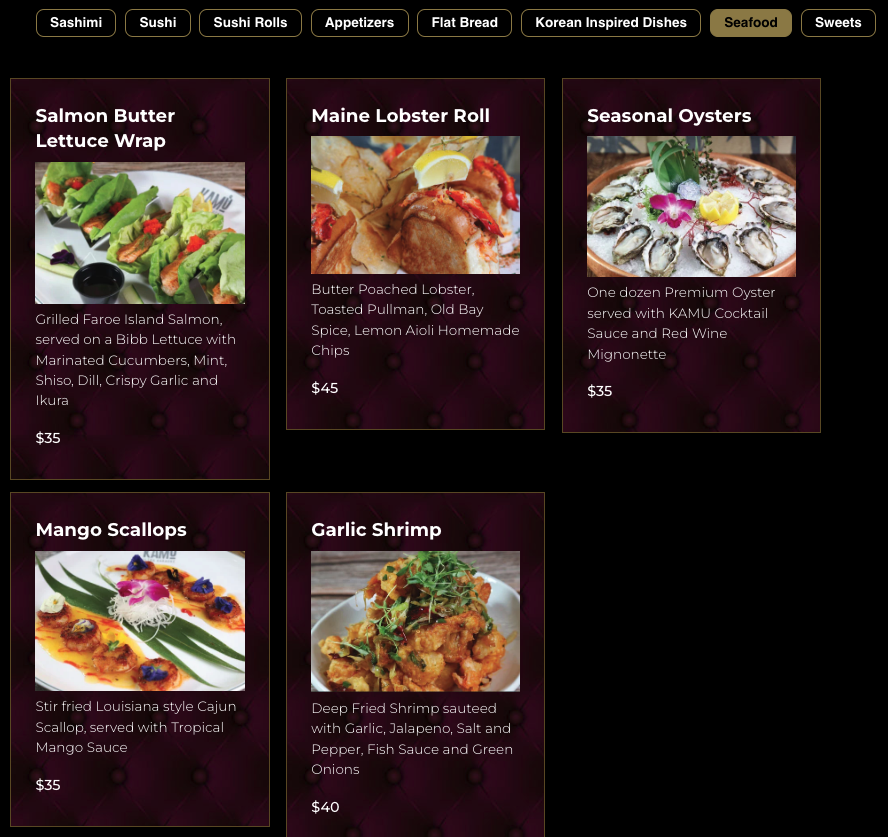This screenshot has height=837, width=888.
Task: Click the Seasonal Oysters platter photo
Action: coord(691,207)
